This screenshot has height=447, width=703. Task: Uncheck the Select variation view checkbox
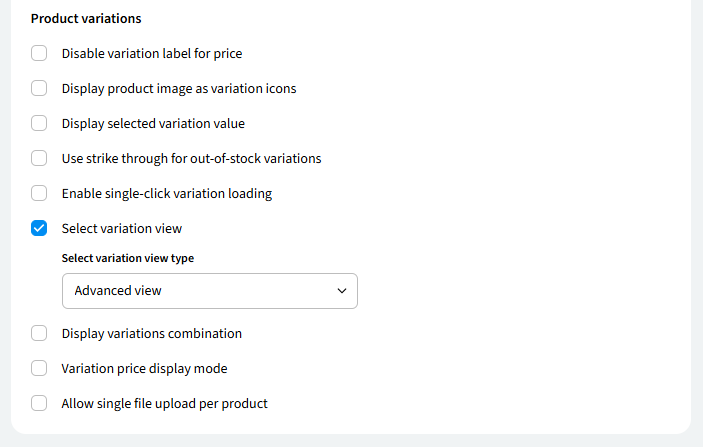pyautogui.click(x=39, y=228)
